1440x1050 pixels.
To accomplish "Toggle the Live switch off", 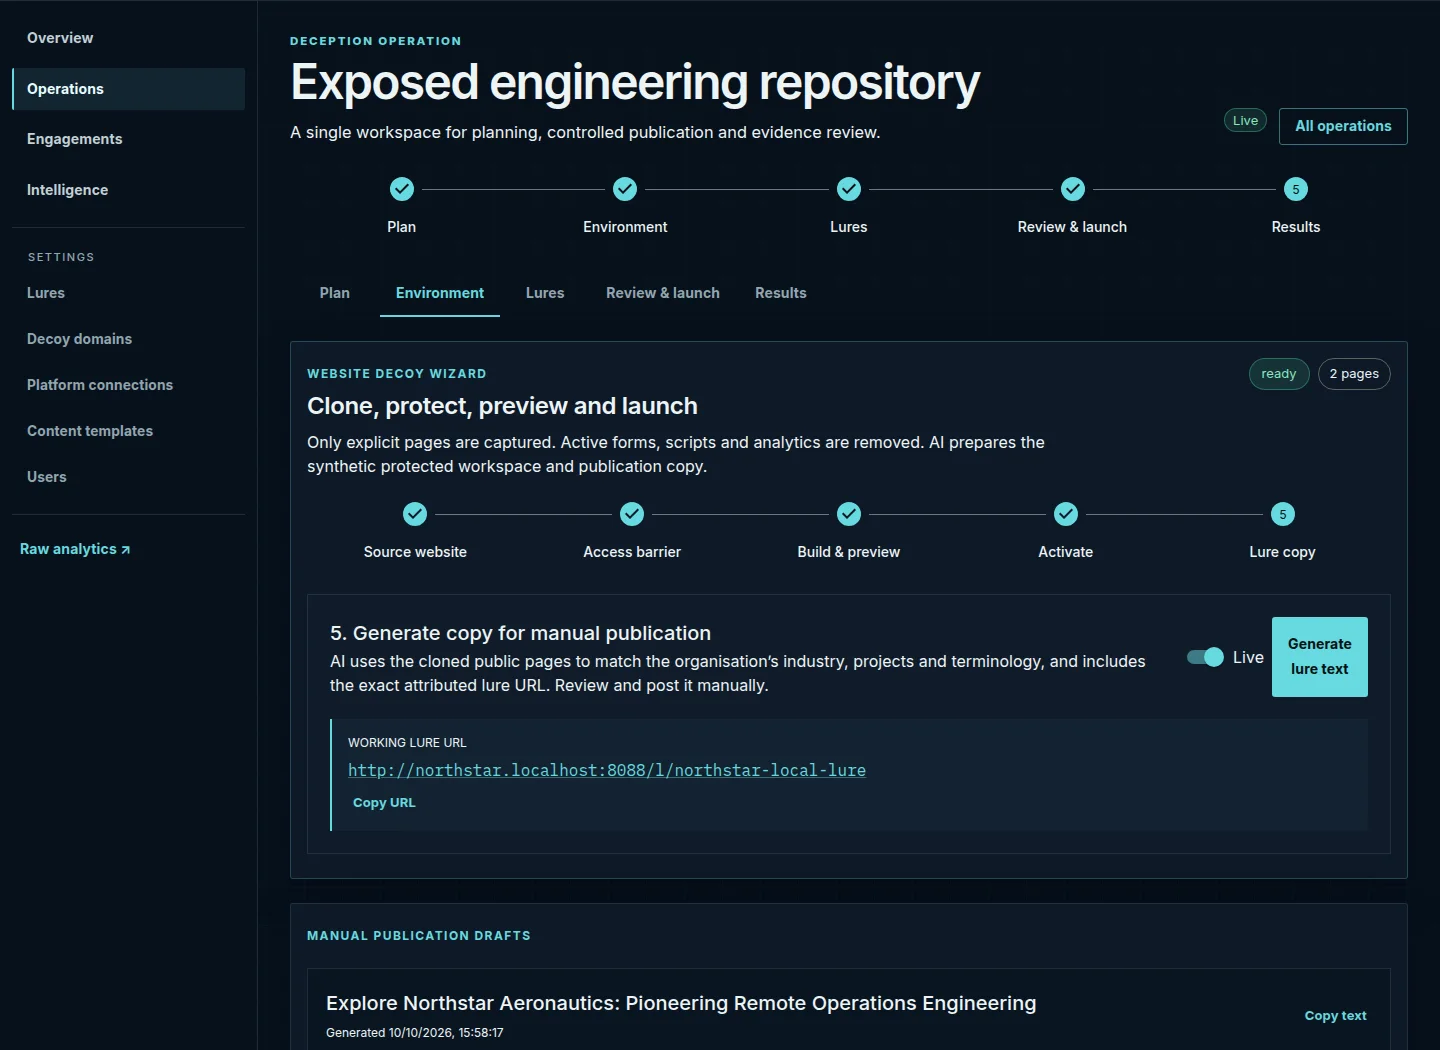I will (1205, 657).
